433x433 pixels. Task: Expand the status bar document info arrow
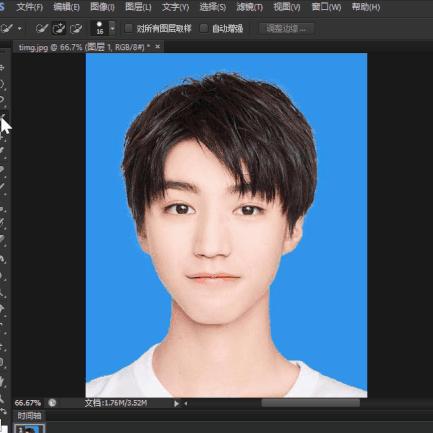point(176,403)
